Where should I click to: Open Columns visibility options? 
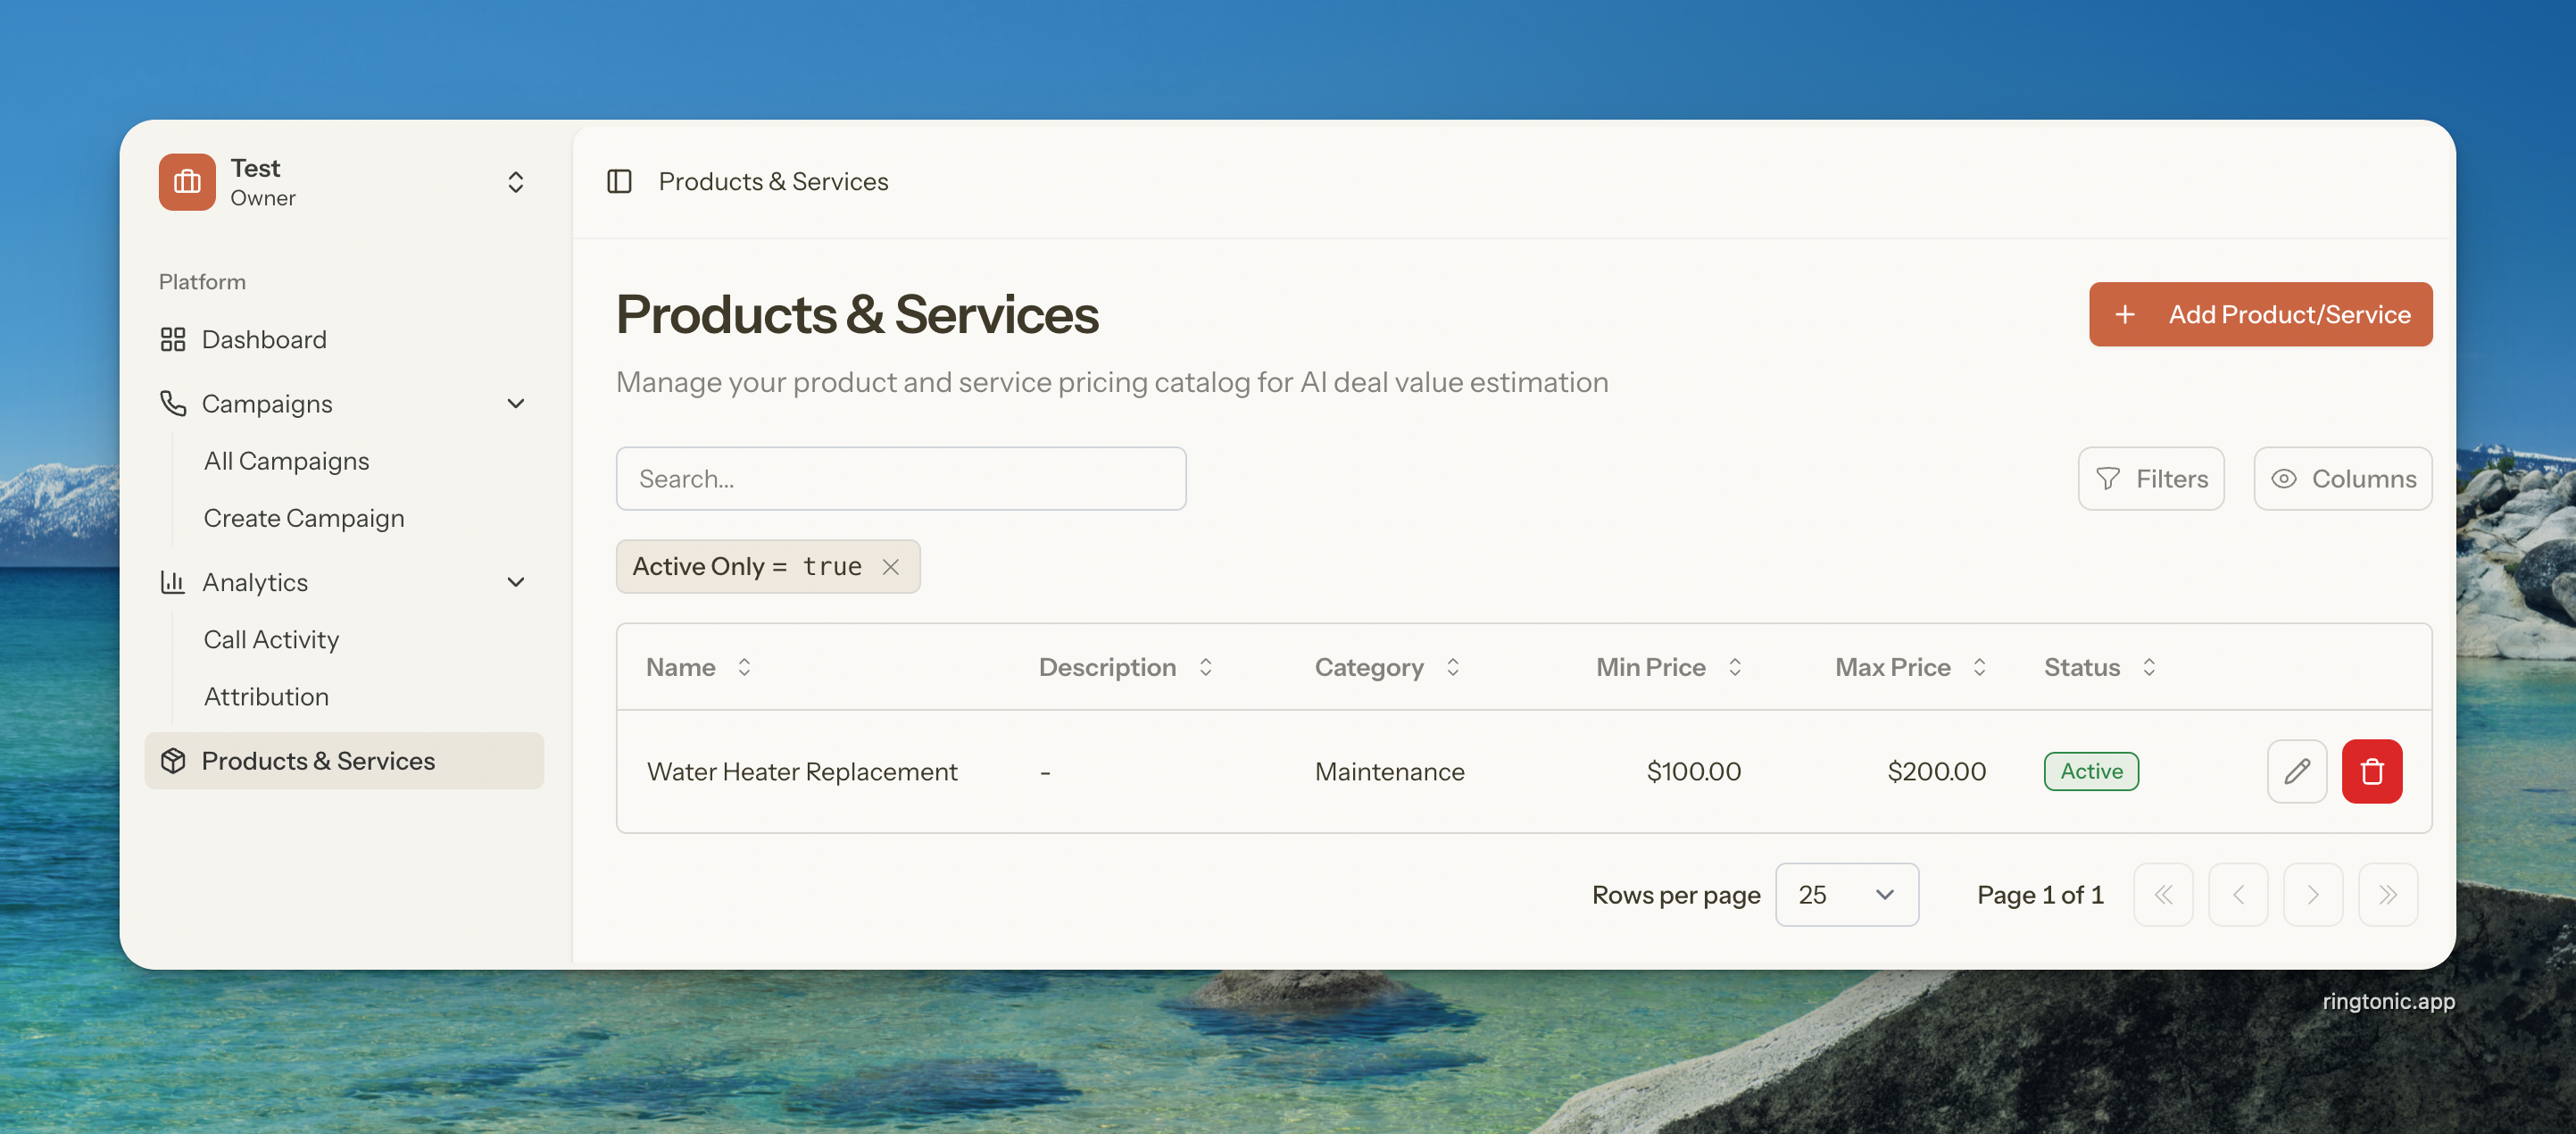pyautogui.click(x=2342, y=479)
